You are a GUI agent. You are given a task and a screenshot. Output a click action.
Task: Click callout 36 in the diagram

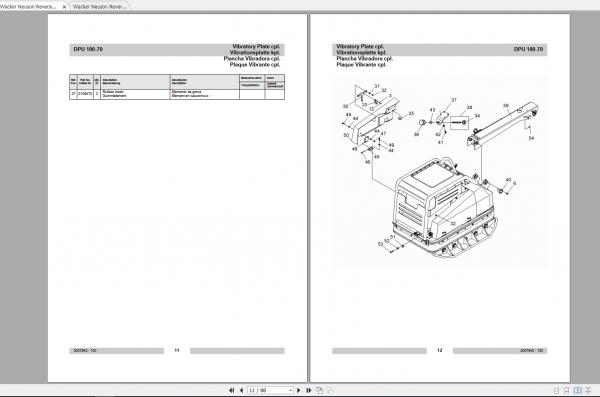[416, 134]
